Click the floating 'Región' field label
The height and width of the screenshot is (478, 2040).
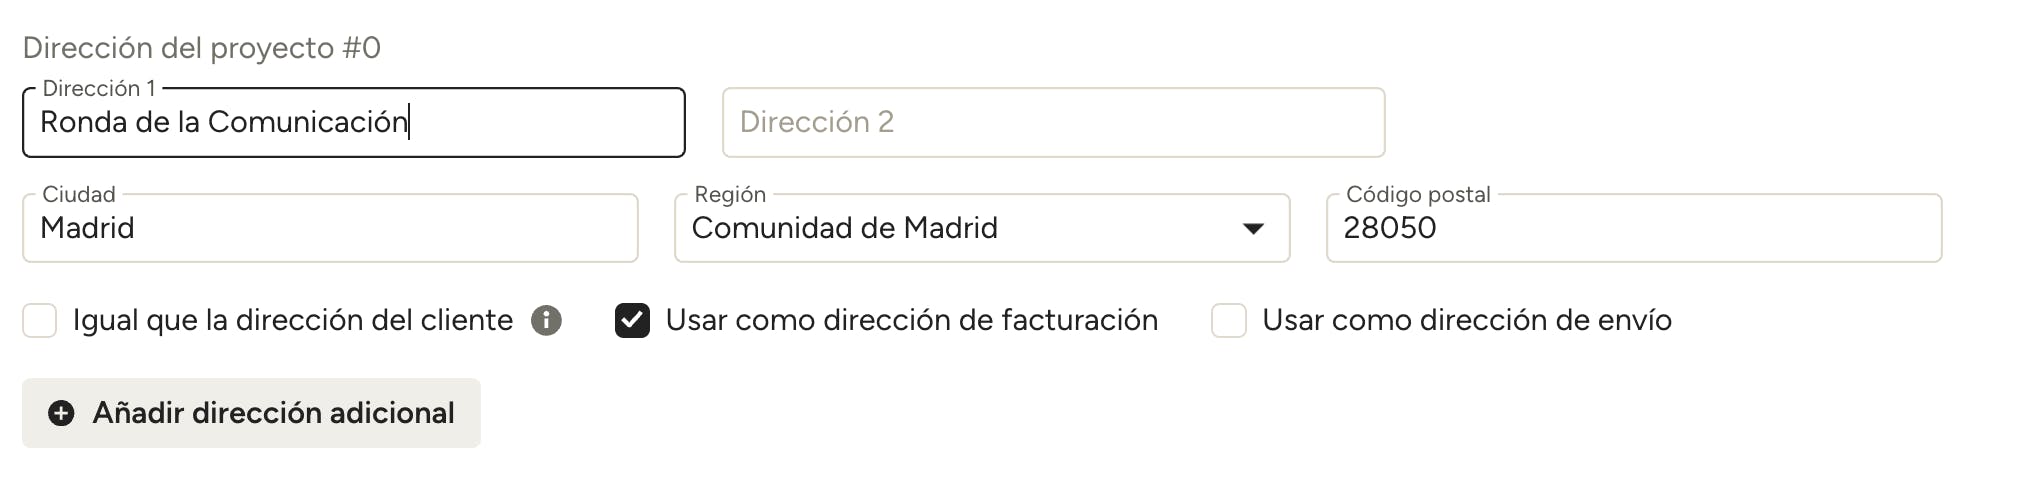coord(730,194)
